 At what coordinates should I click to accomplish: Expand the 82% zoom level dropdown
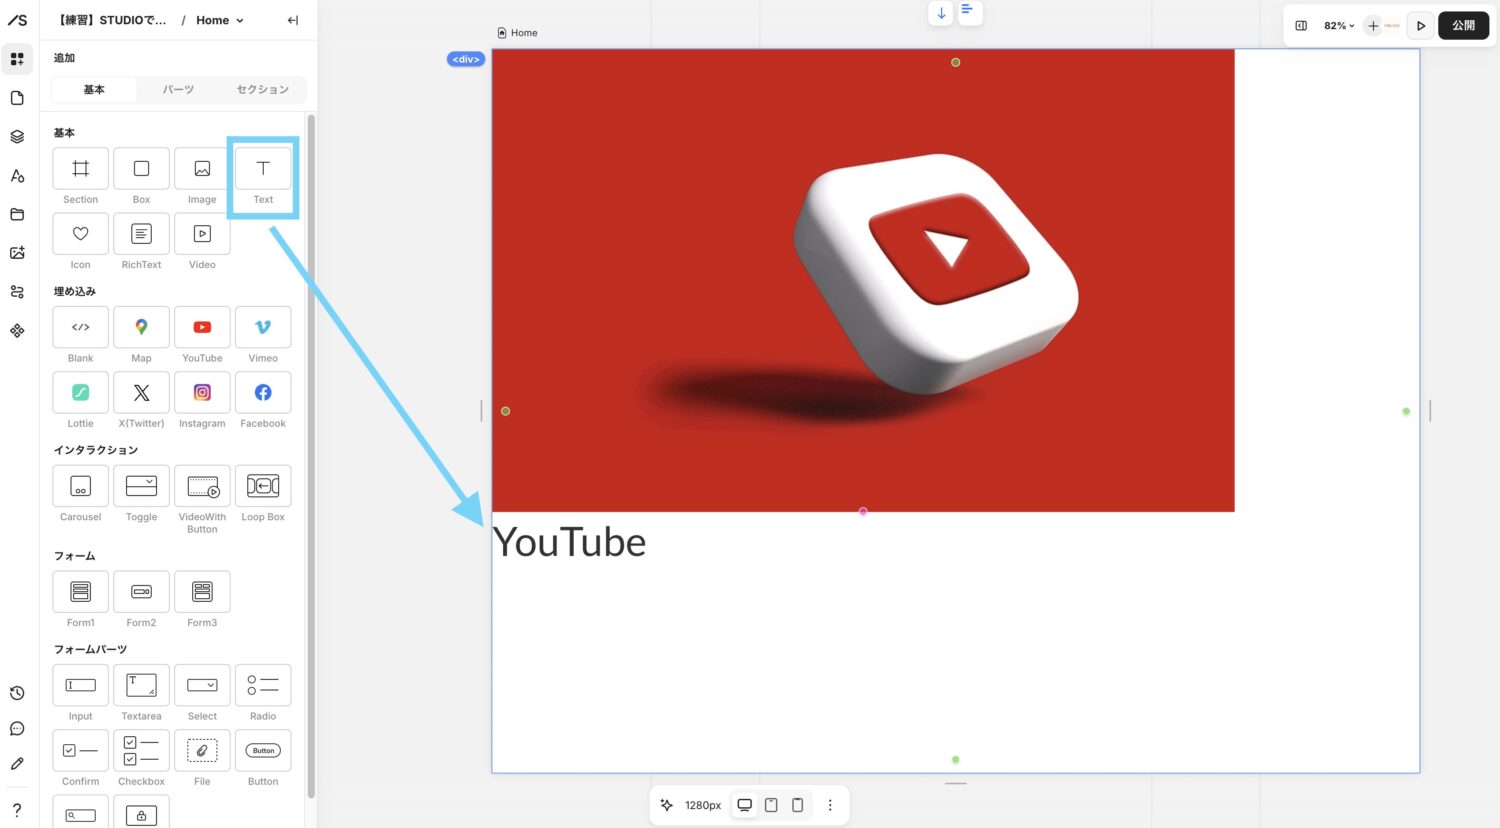point(1339,26)
